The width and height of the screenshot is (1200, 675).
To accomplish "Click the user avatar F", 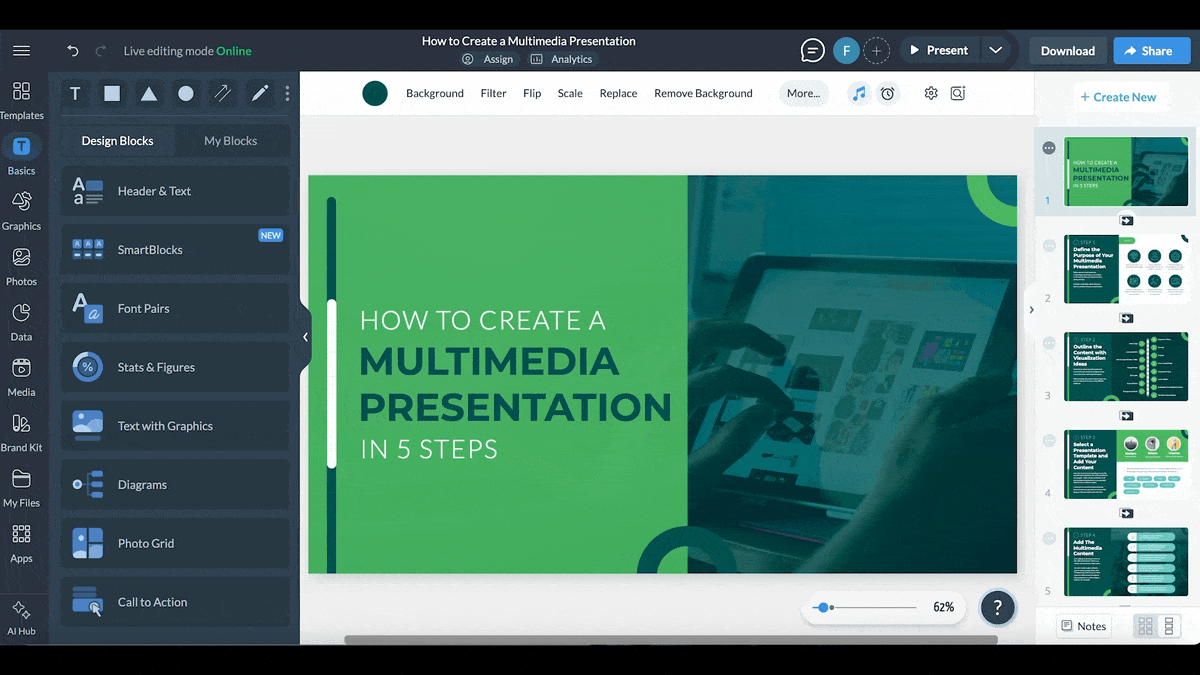I will pyautogui.click(x=846, y=50).
